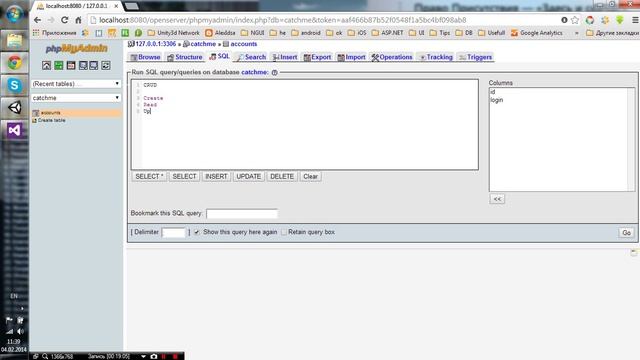Open Visual Studio from the taskbar

pyautogui.click(x=14, y=130)
